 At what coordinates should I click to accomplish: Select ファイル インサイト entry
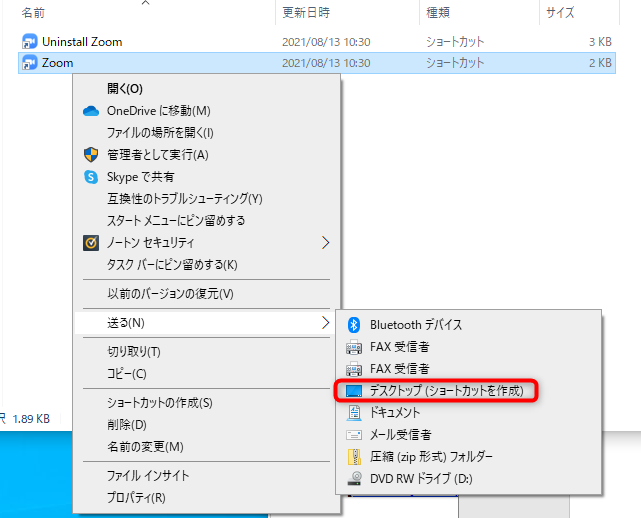coord(206,476)
